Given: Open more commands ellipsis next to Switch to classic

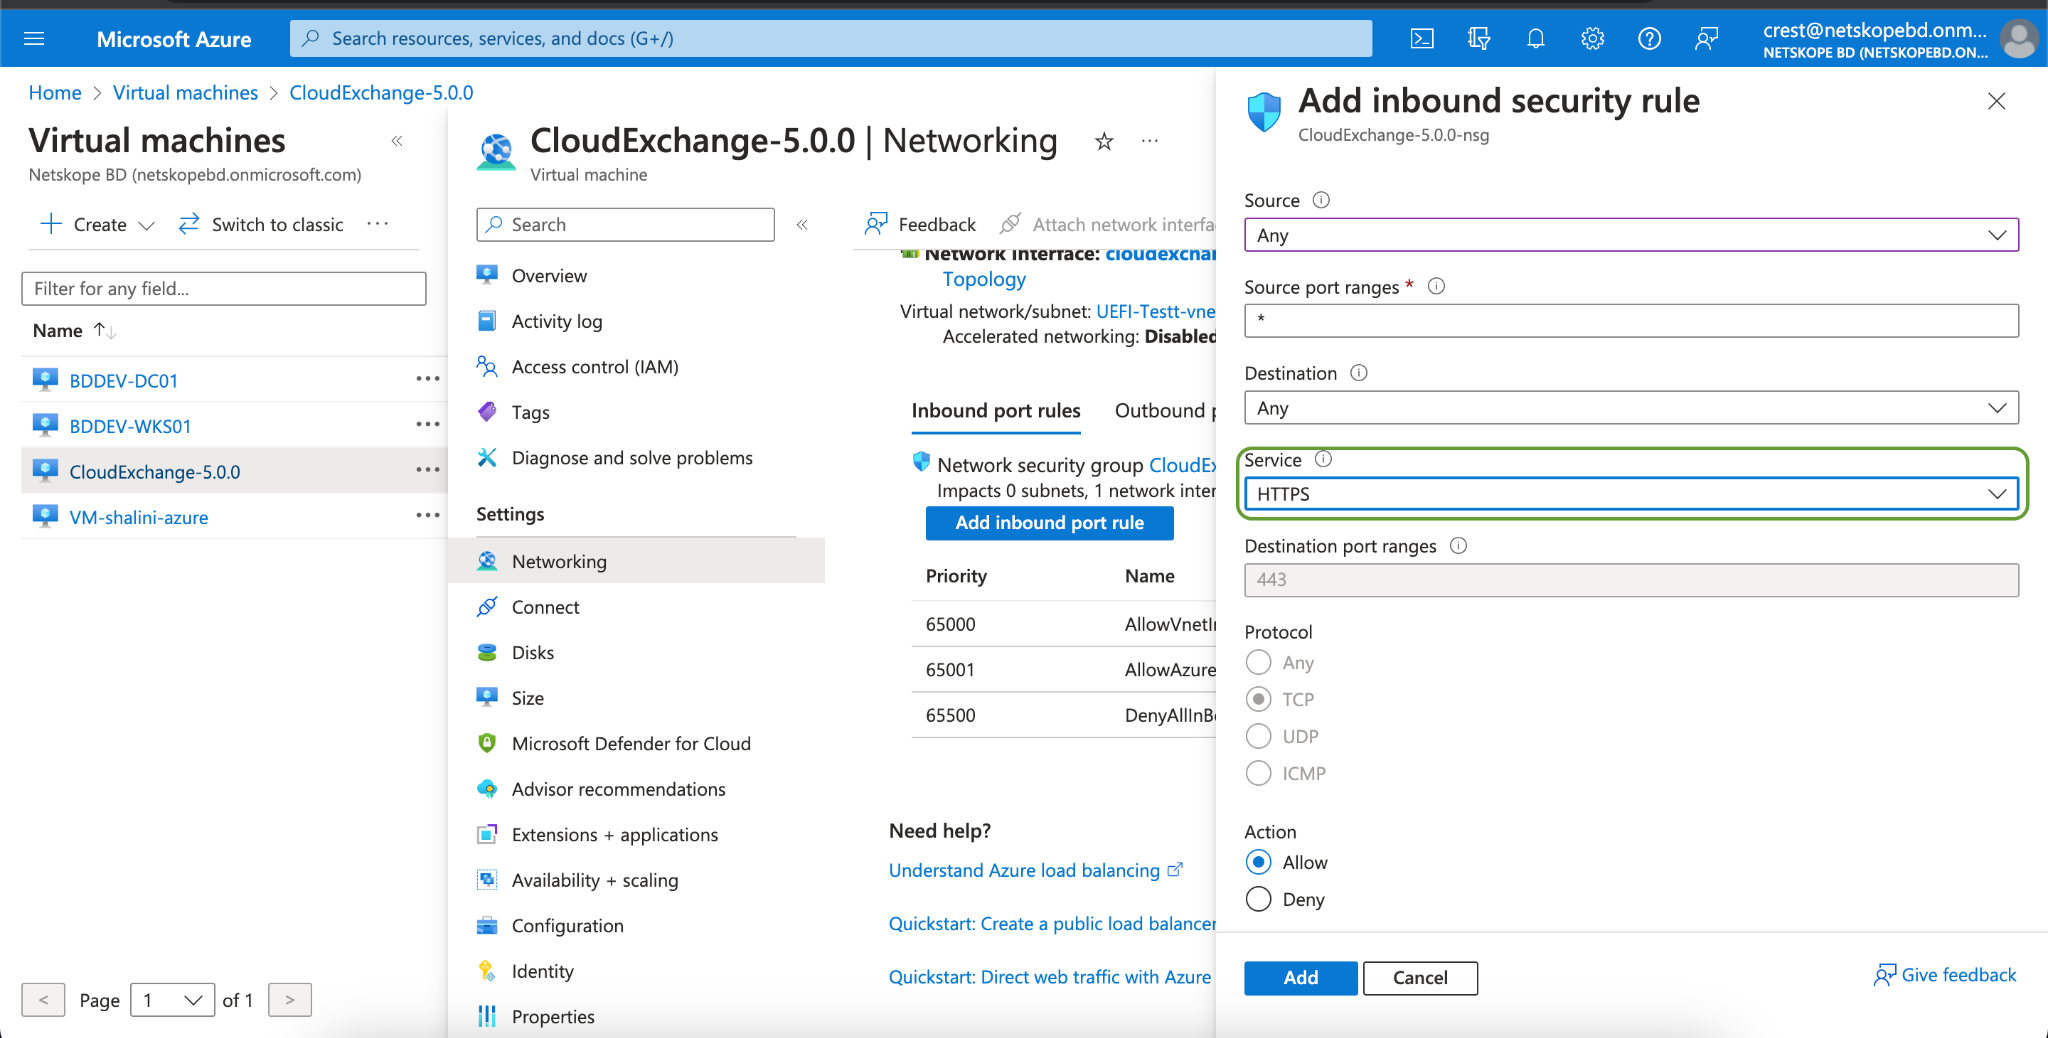Looking at the screenshot, I should click(x=378, y=224).
